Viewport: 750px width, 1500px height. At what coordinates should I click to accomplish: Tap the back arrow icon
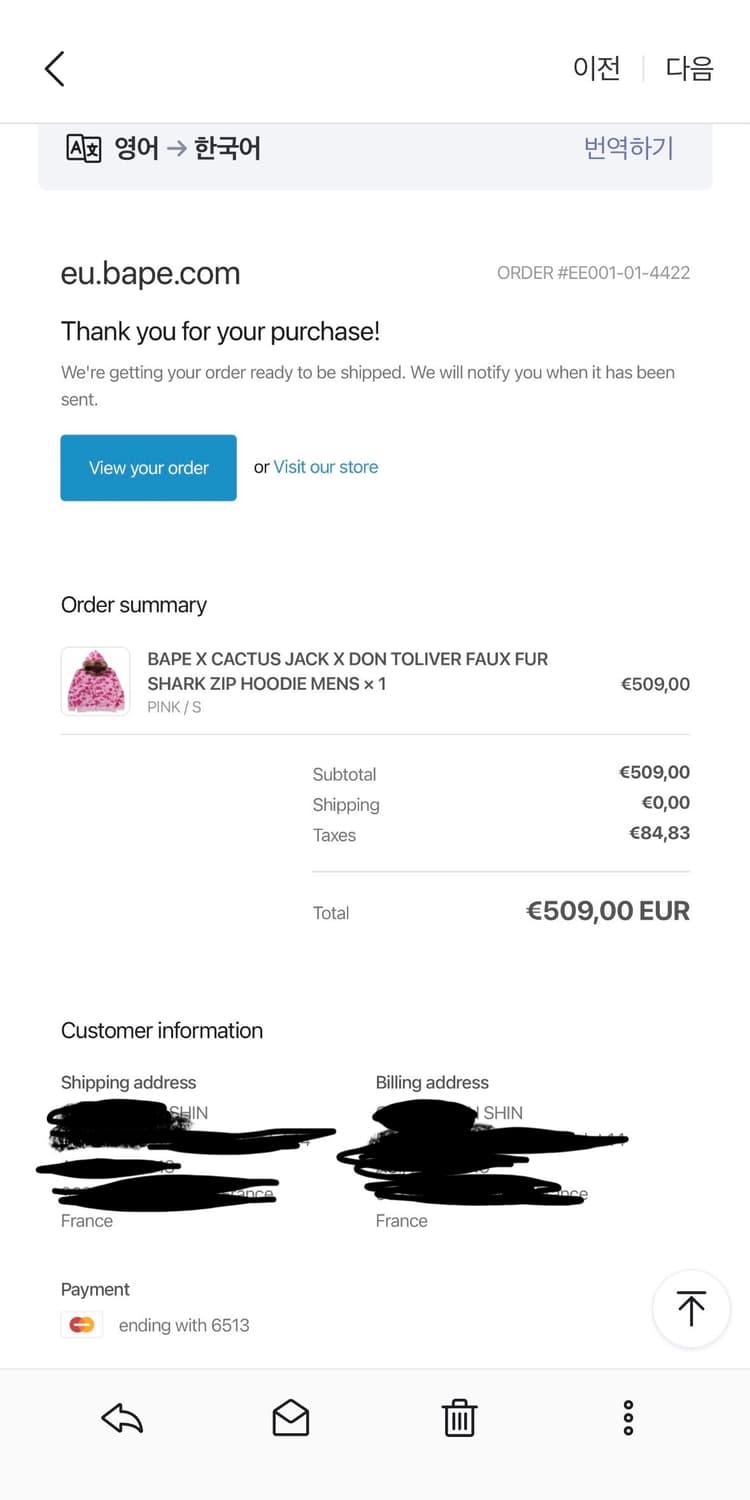click(55, 69)
